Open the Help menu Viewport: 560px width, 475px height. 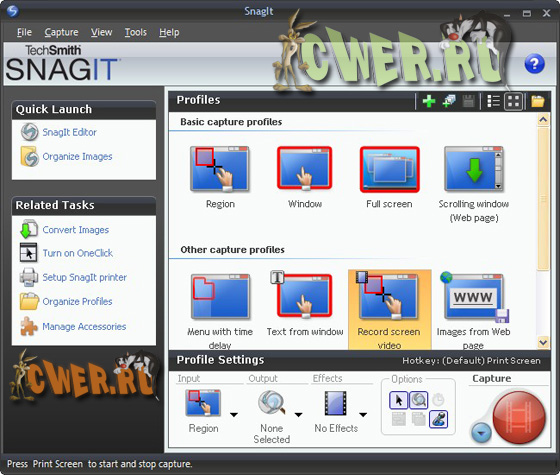click(169, 32)
